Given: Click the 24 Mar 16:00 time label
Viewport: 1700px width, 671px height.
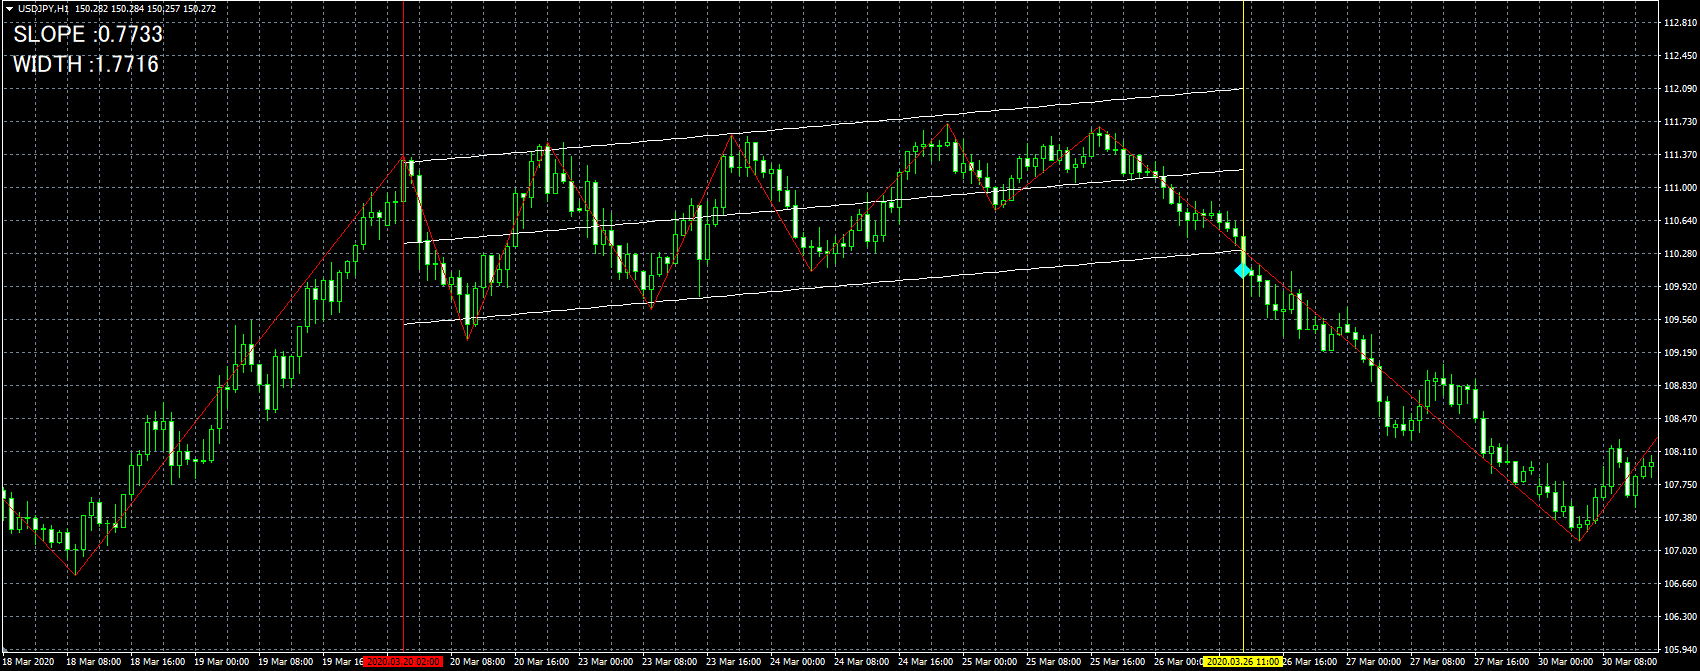Looking at the screenshot, I should [926, 662].
